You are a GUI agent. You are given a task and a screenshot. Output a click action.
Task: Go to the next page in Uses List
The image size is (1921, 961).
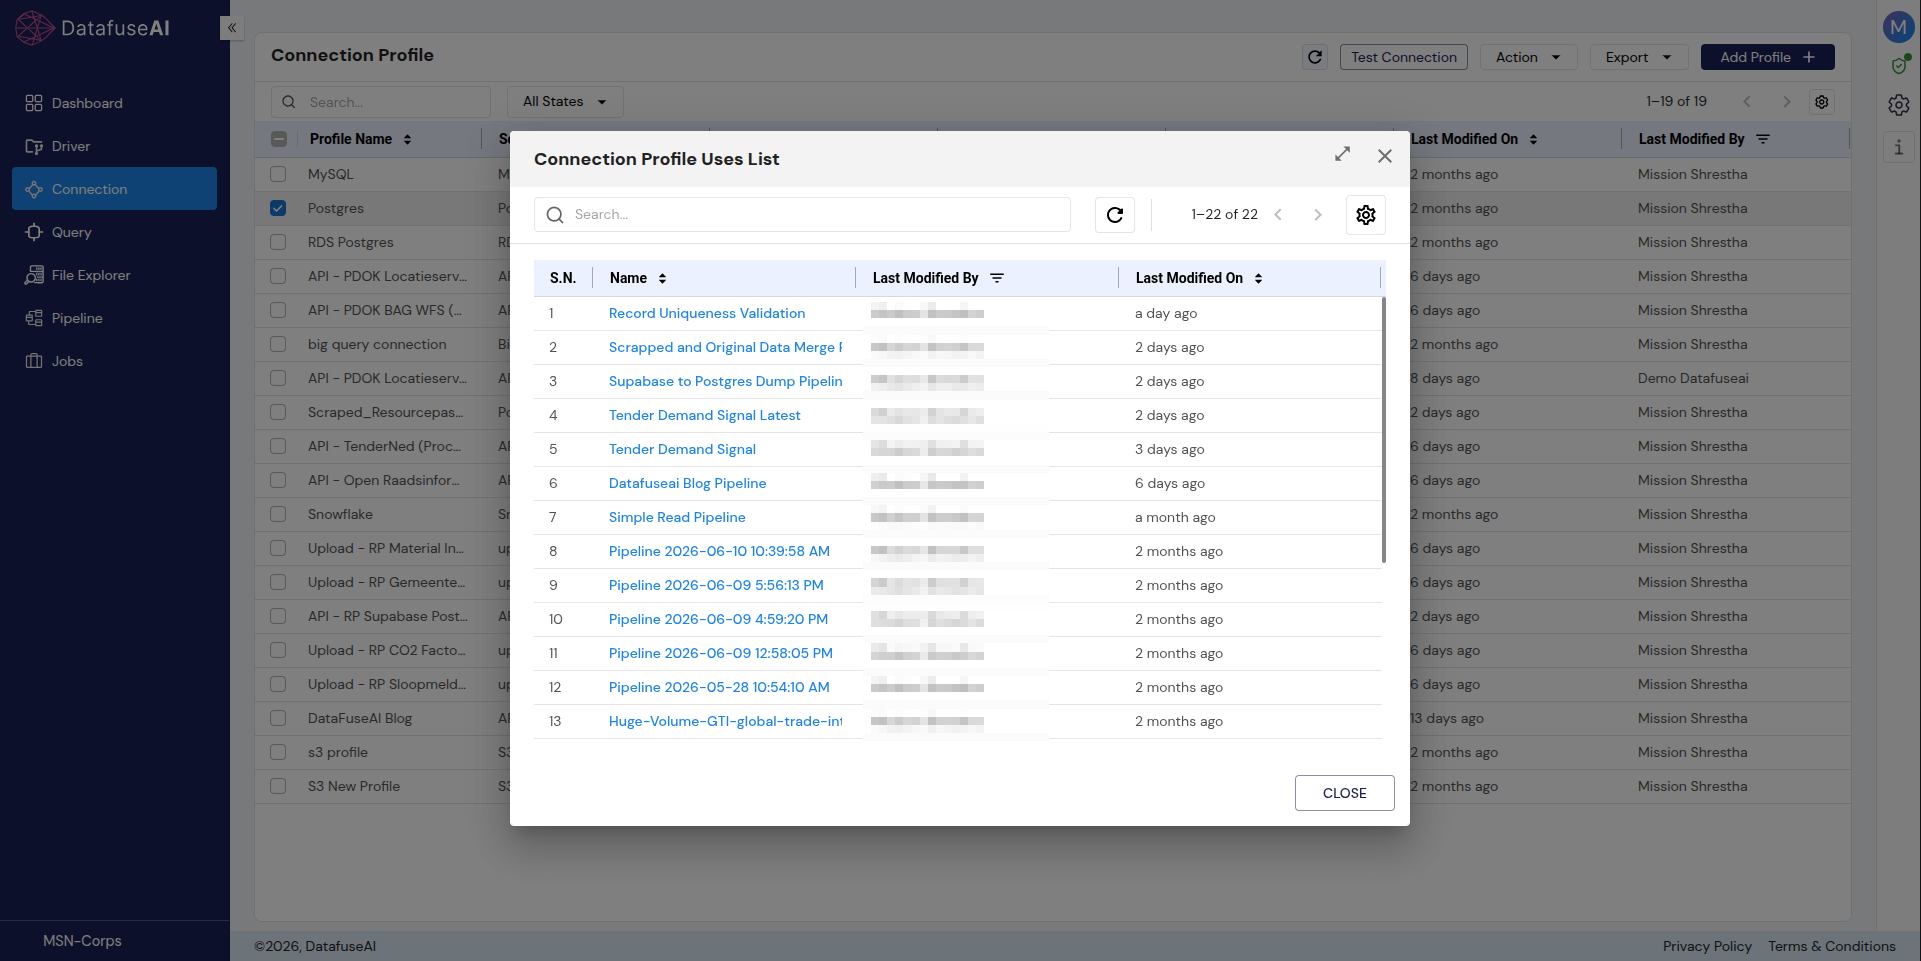1318,215
